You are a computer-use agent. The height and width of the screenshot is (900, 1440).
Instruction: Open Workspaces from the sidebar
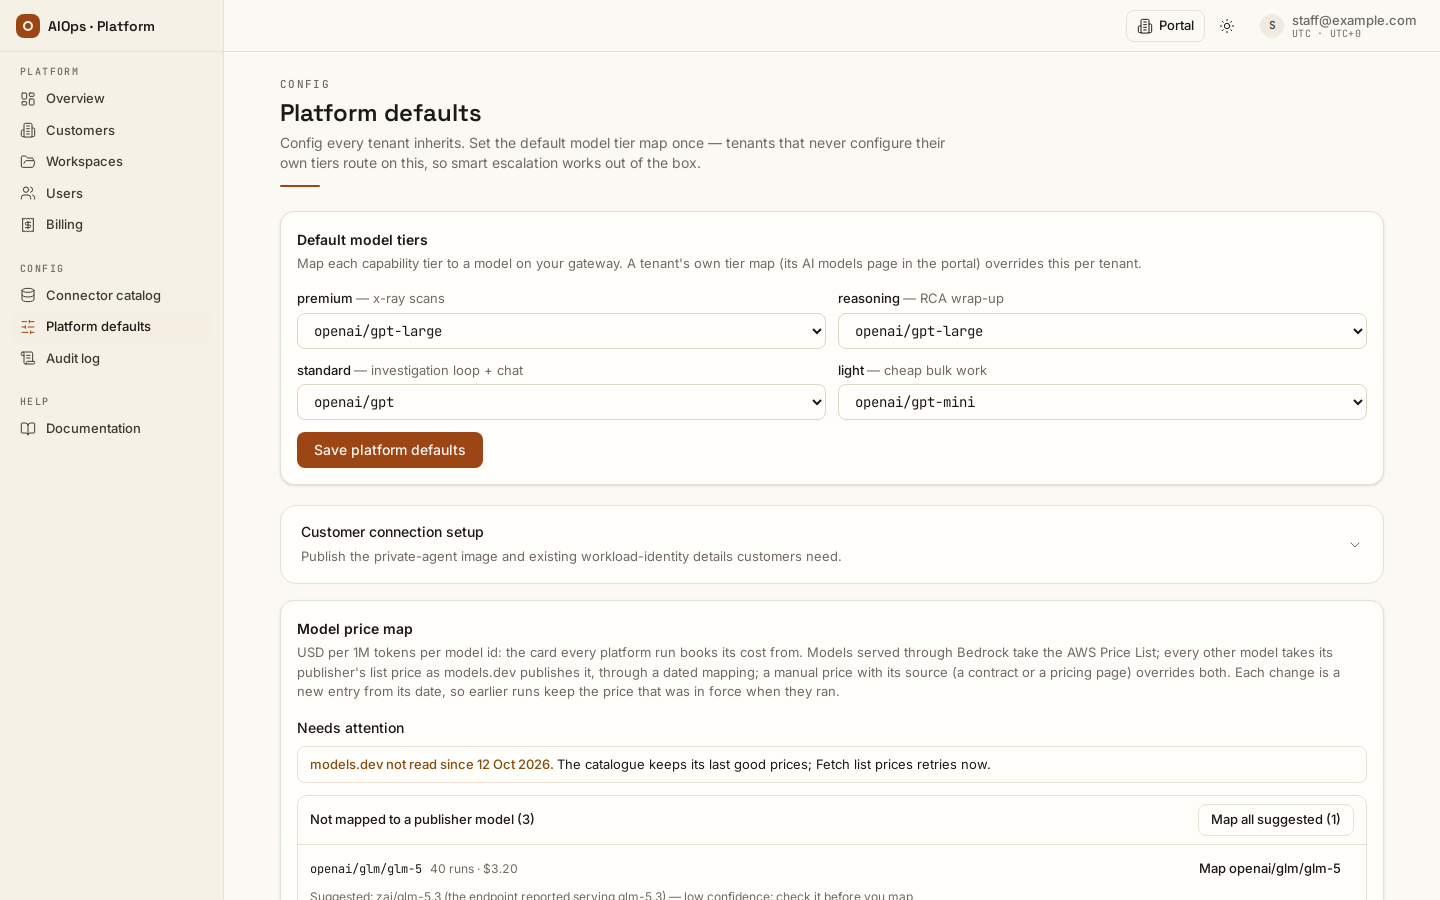click(112, 162)
